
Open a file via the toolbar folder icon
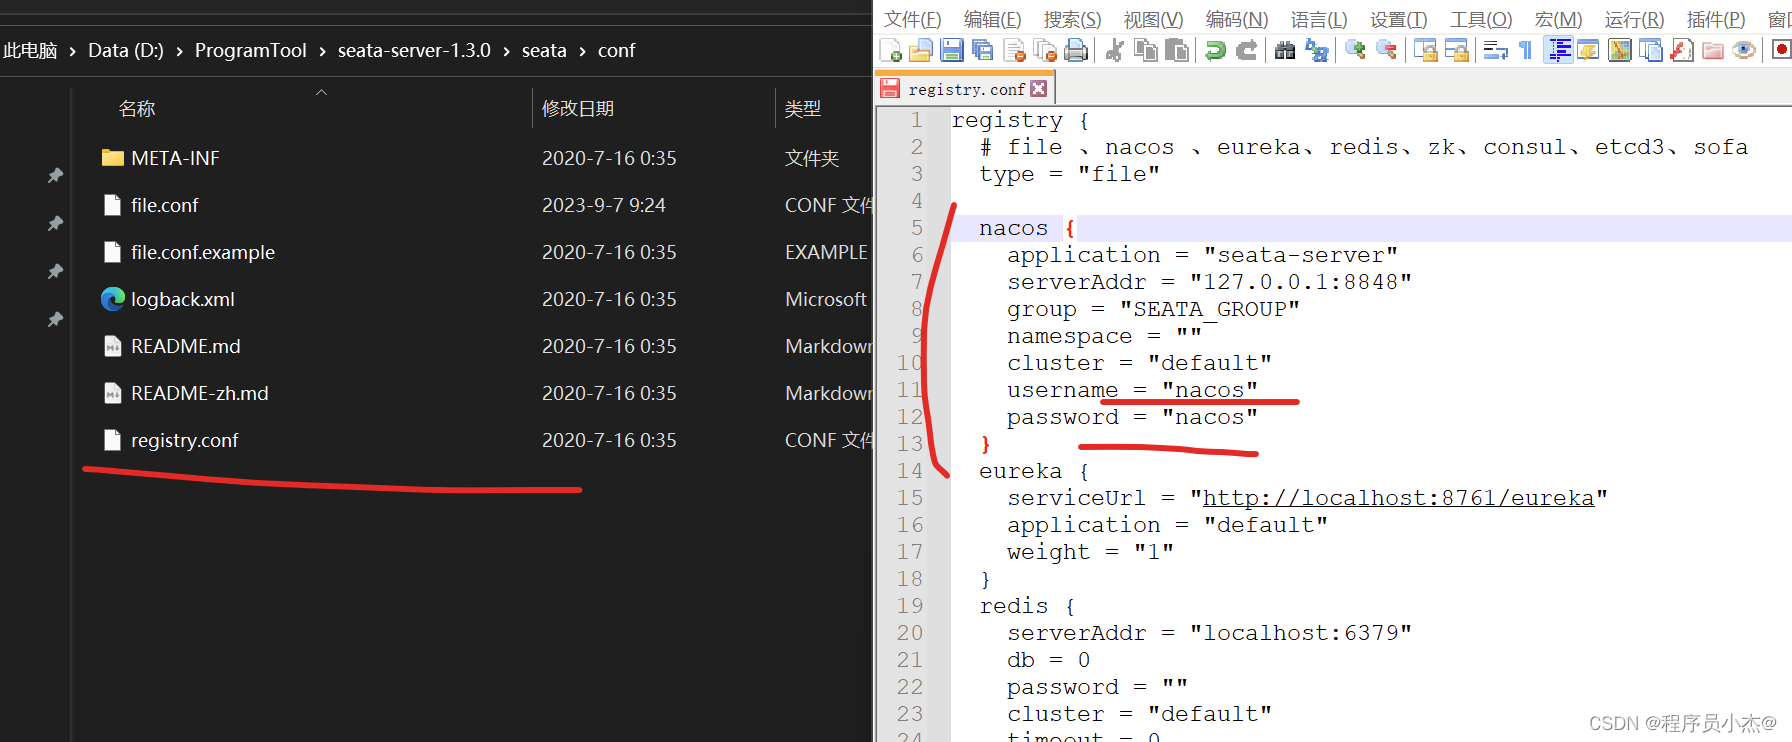(921, 50)
